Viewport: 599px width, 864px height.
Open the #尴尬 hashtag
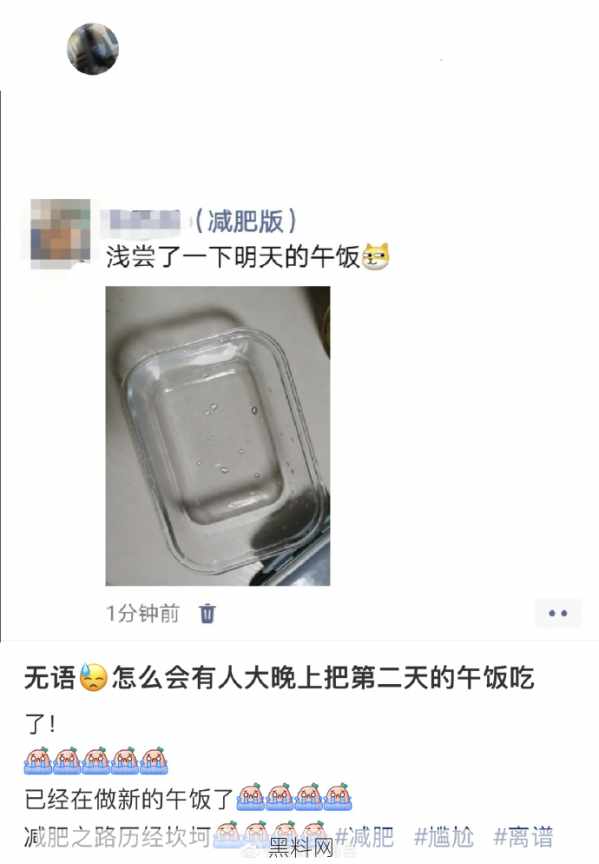pyautogui.click(x=443, y=837)
